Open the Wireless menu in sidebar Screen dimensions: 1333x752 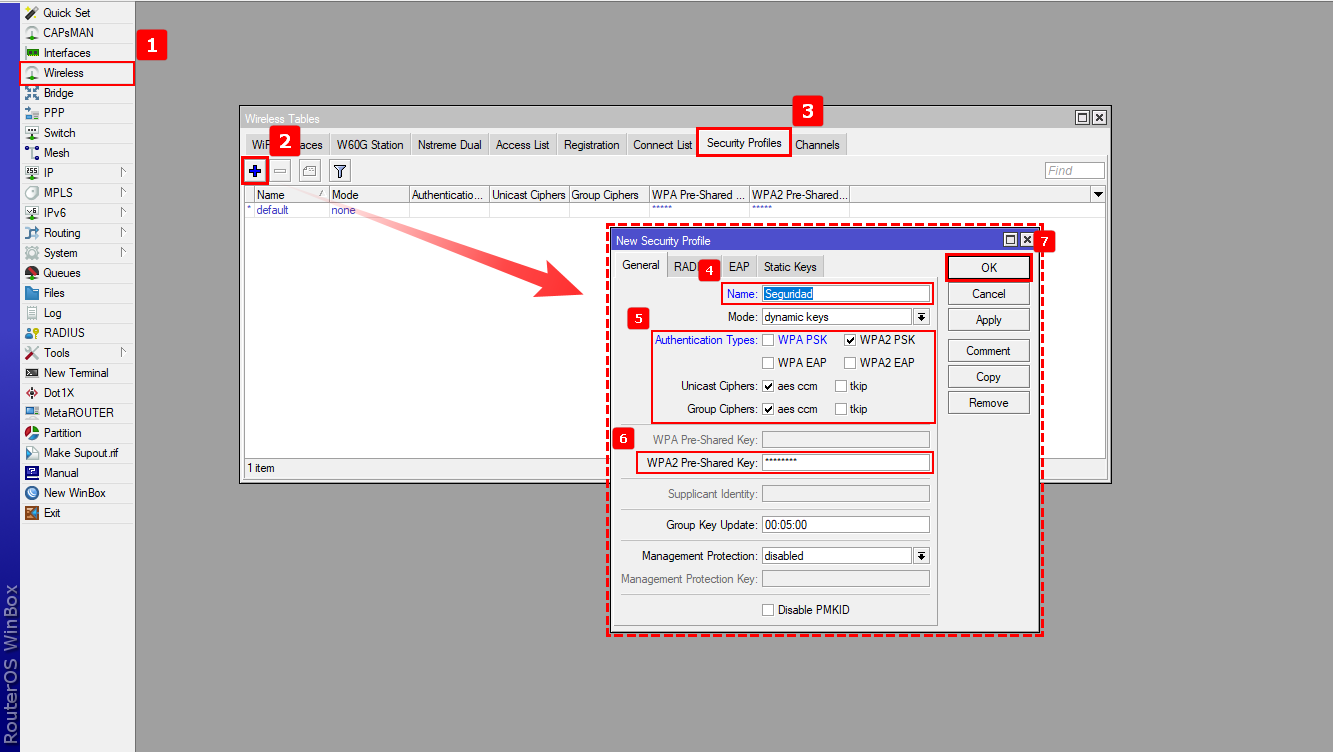coord(64,73)
